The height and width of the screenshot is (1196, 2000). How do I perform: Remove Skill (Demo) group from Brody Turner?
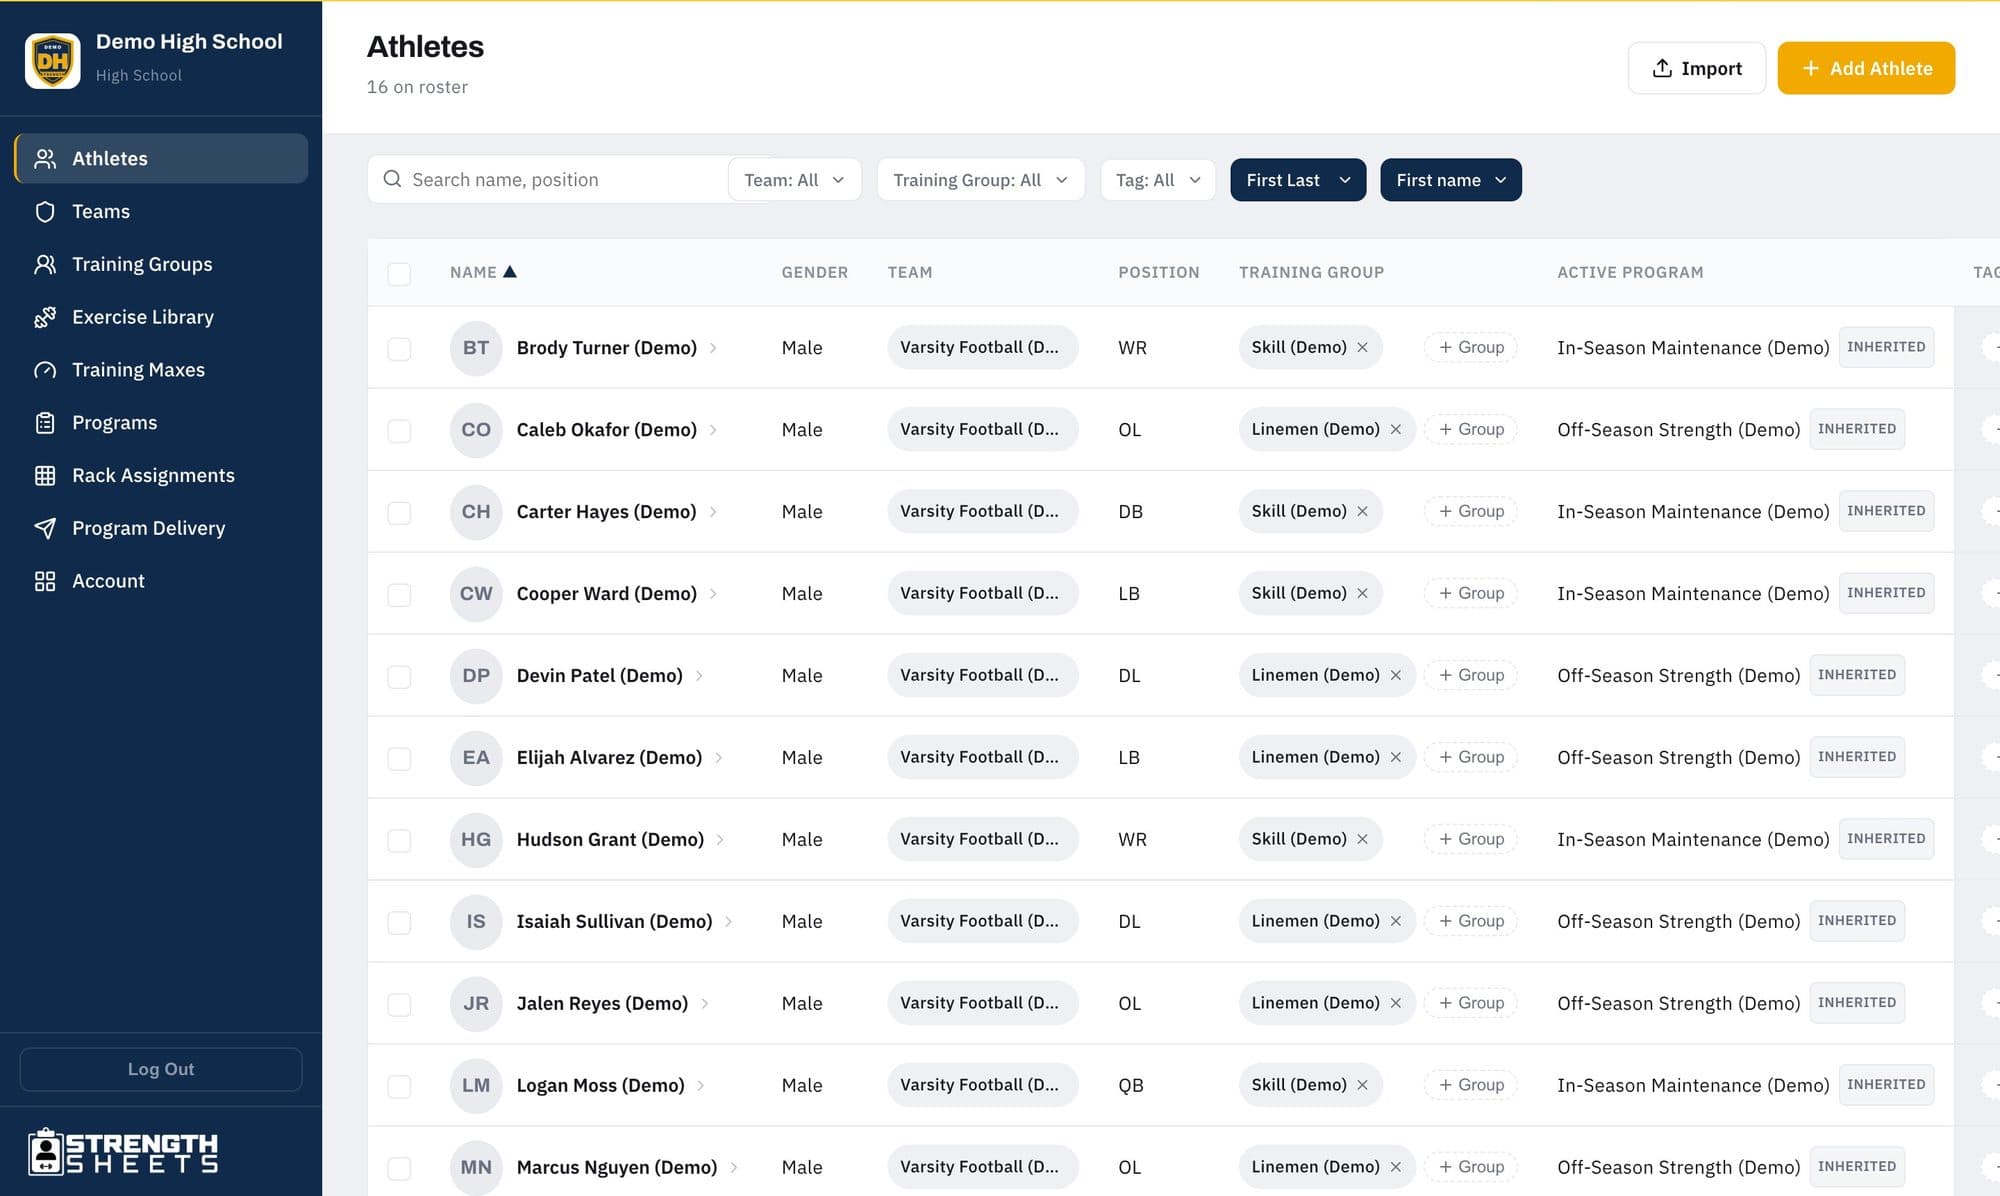[1362, 347]
